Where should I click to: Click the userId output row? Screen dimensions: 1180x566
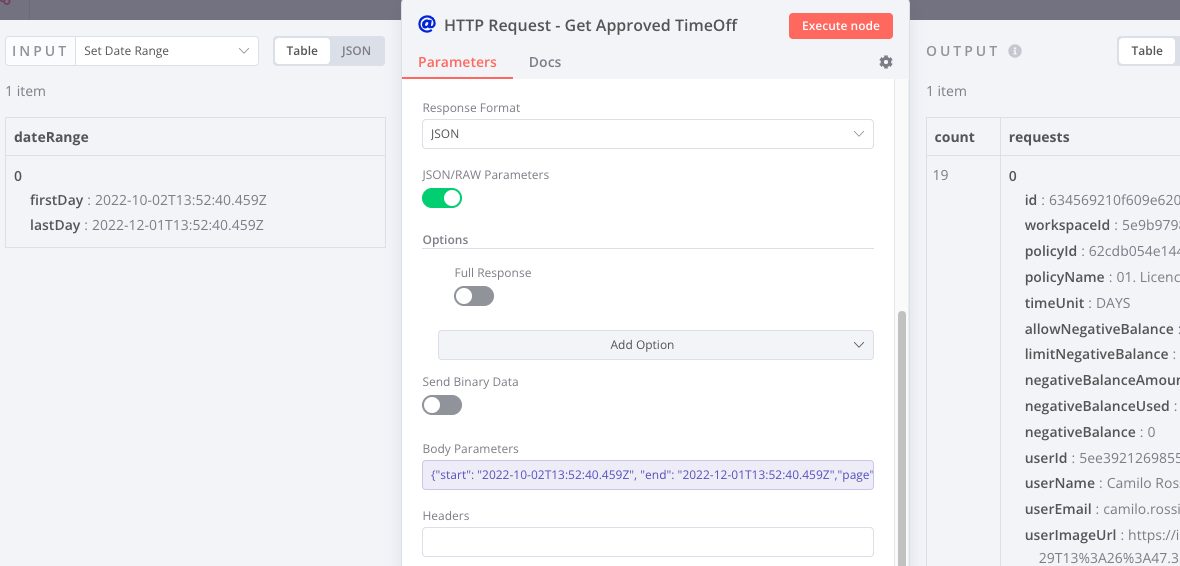point(1102,457)
